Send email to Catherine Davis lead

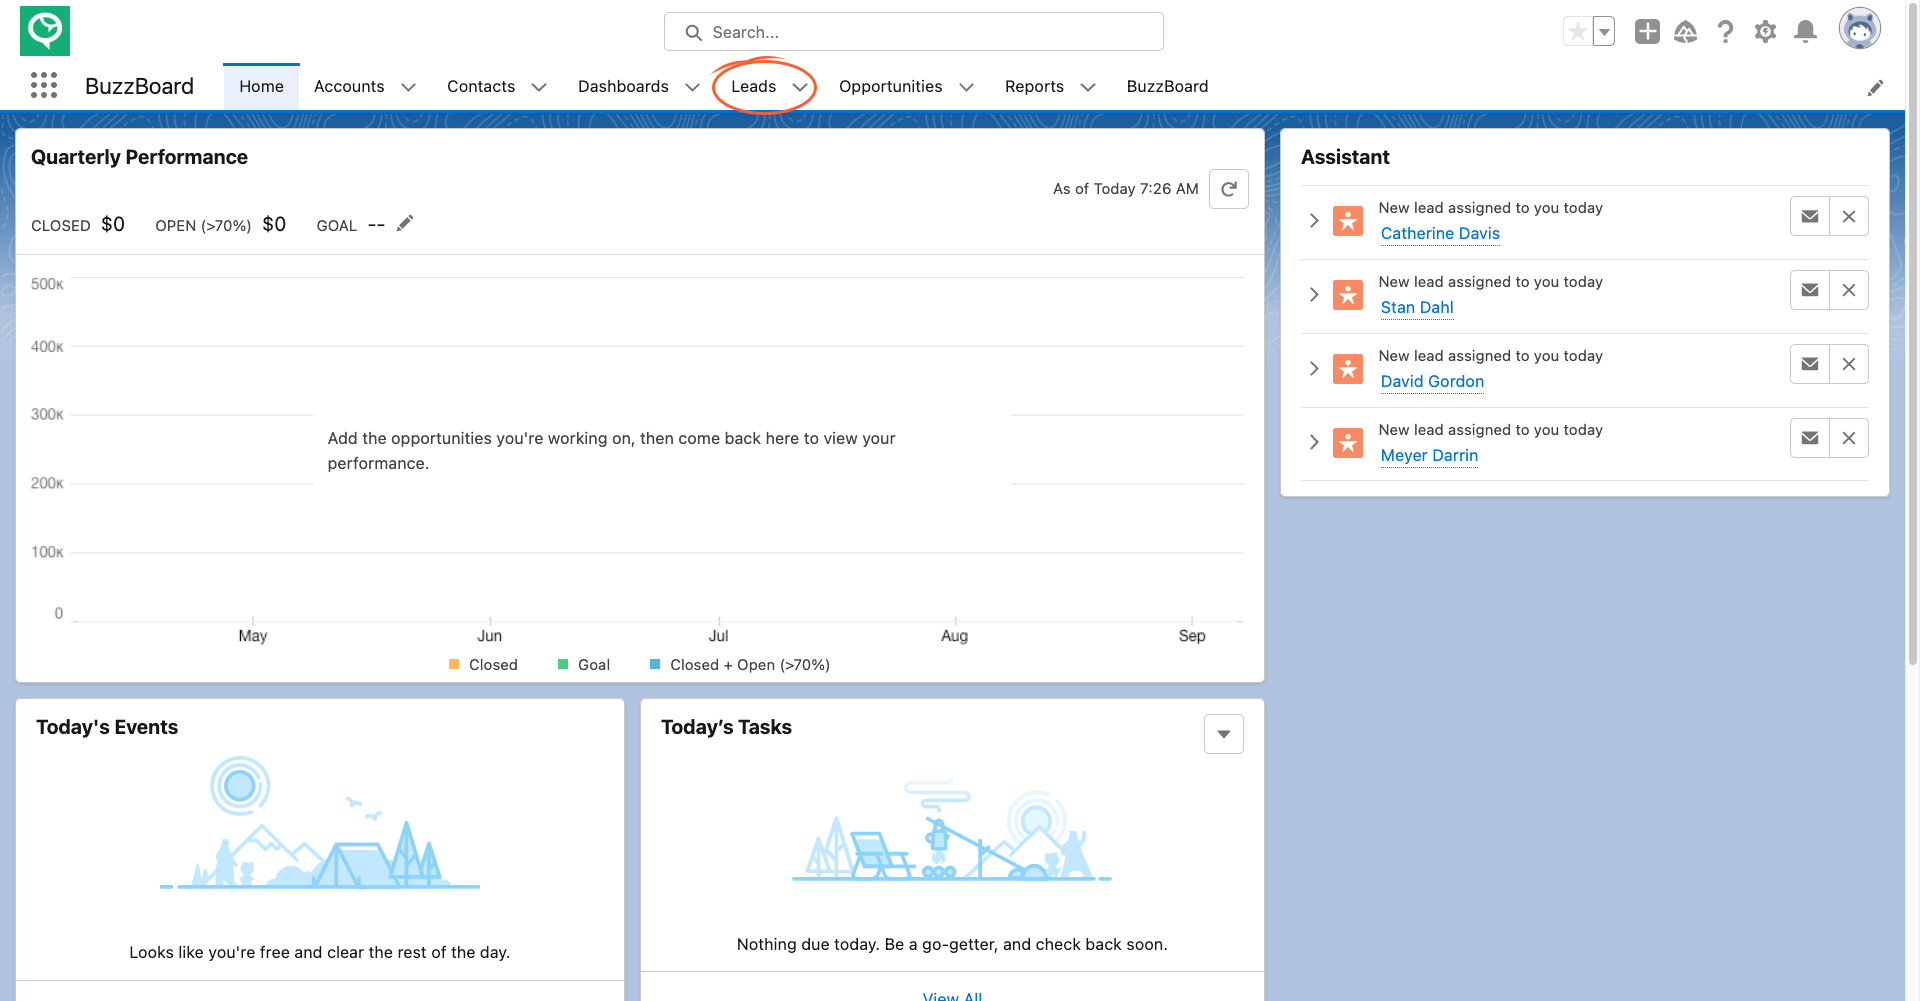[x=1810, y=216]
